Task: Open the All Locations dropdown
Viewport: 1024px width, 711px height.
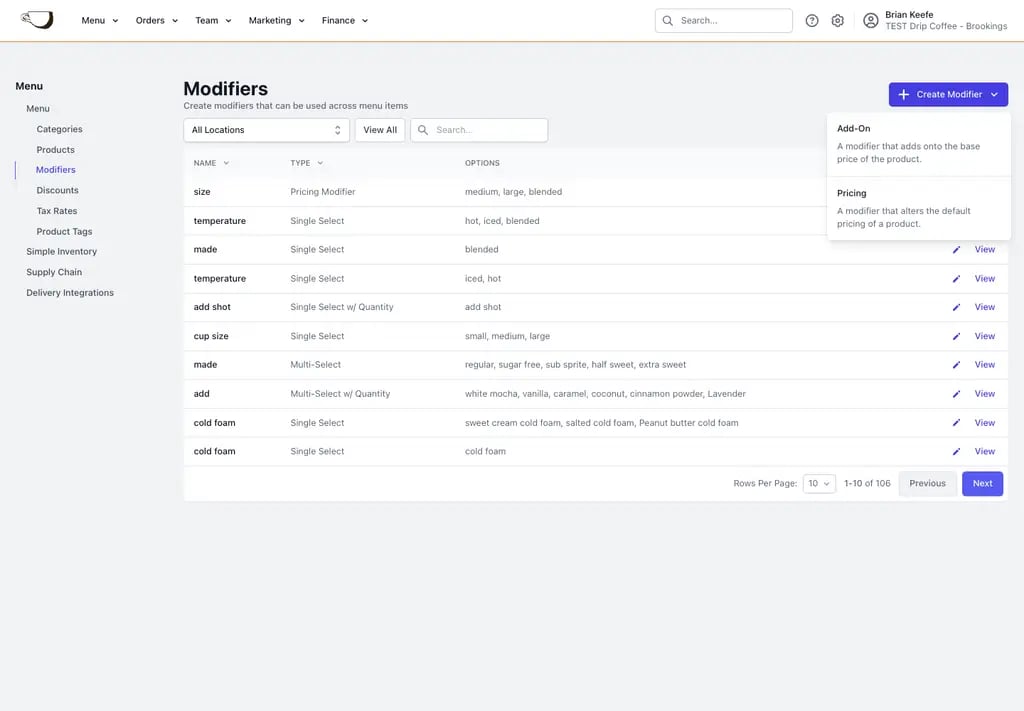Action: coord(266,130)
